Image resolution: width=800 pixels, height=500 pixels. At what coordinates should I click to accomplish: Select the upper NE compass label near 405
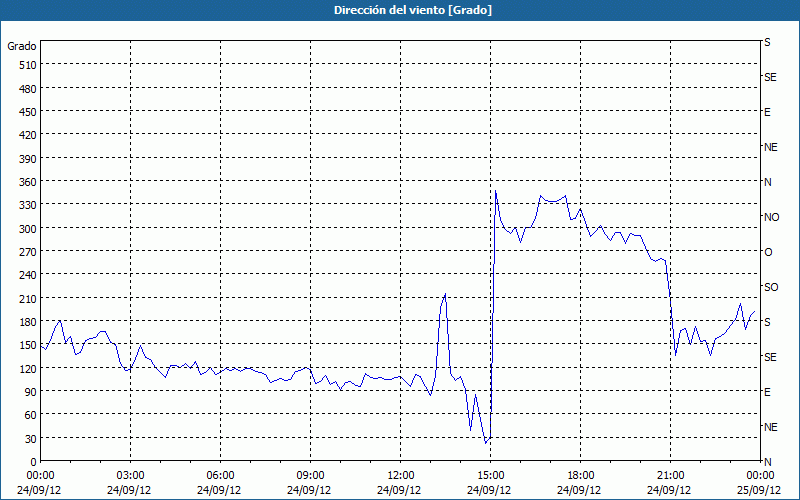point(770,147)
